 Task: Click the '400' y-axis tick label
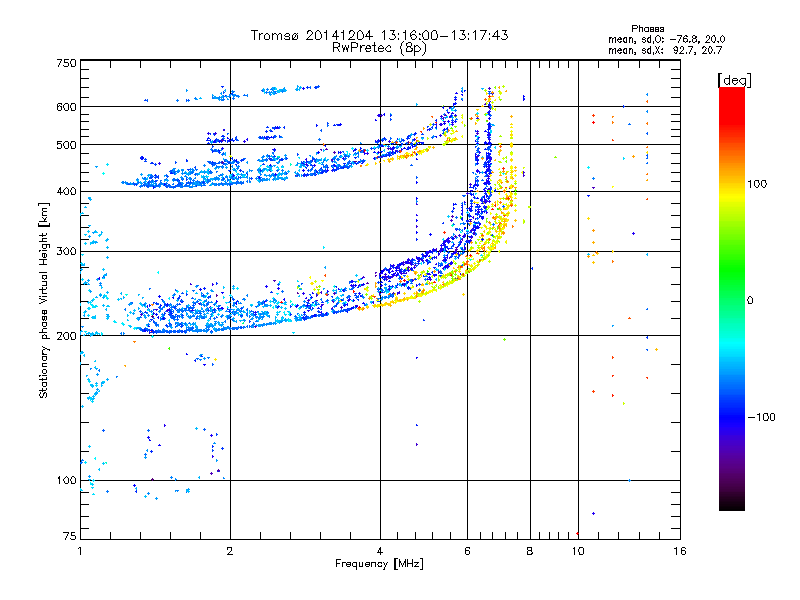67,191
